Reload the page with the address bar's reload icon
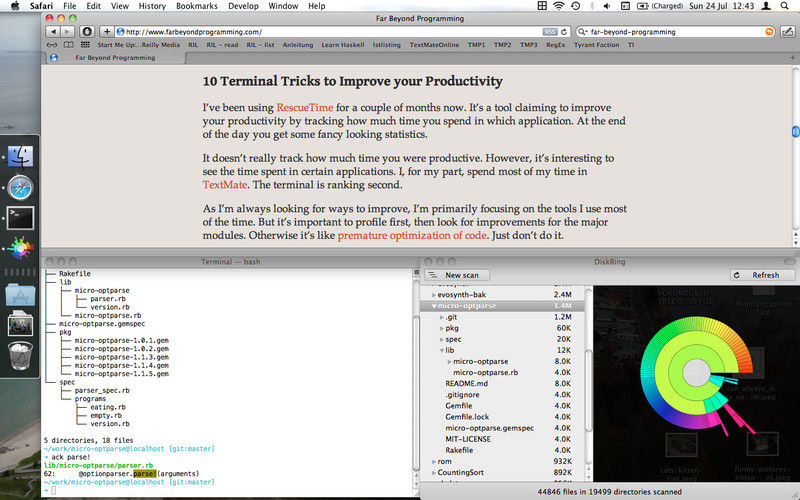 564,32
